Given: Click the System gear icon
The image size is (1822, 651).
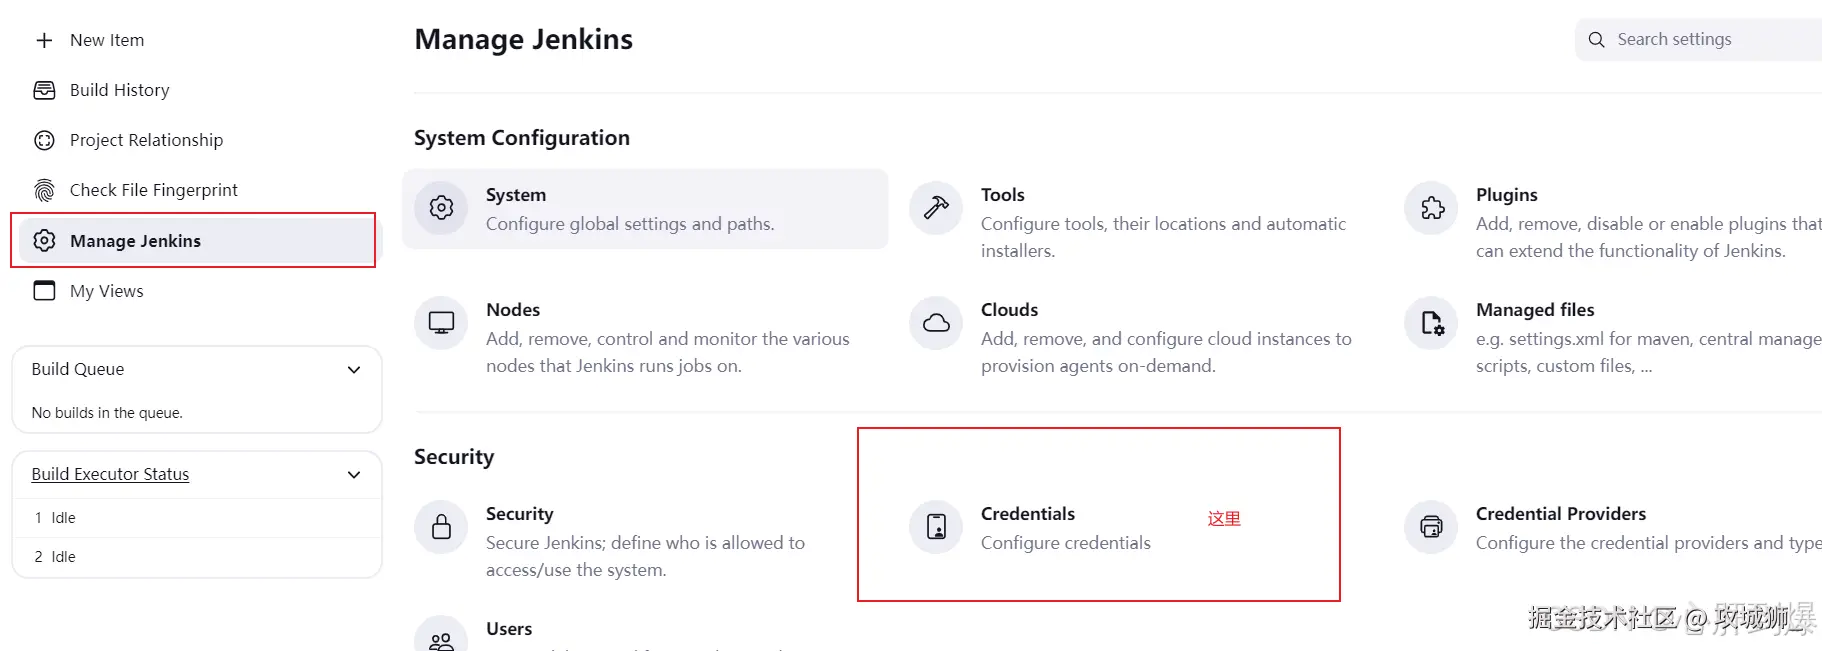Looking at the screenshot, I should point(441,208).
